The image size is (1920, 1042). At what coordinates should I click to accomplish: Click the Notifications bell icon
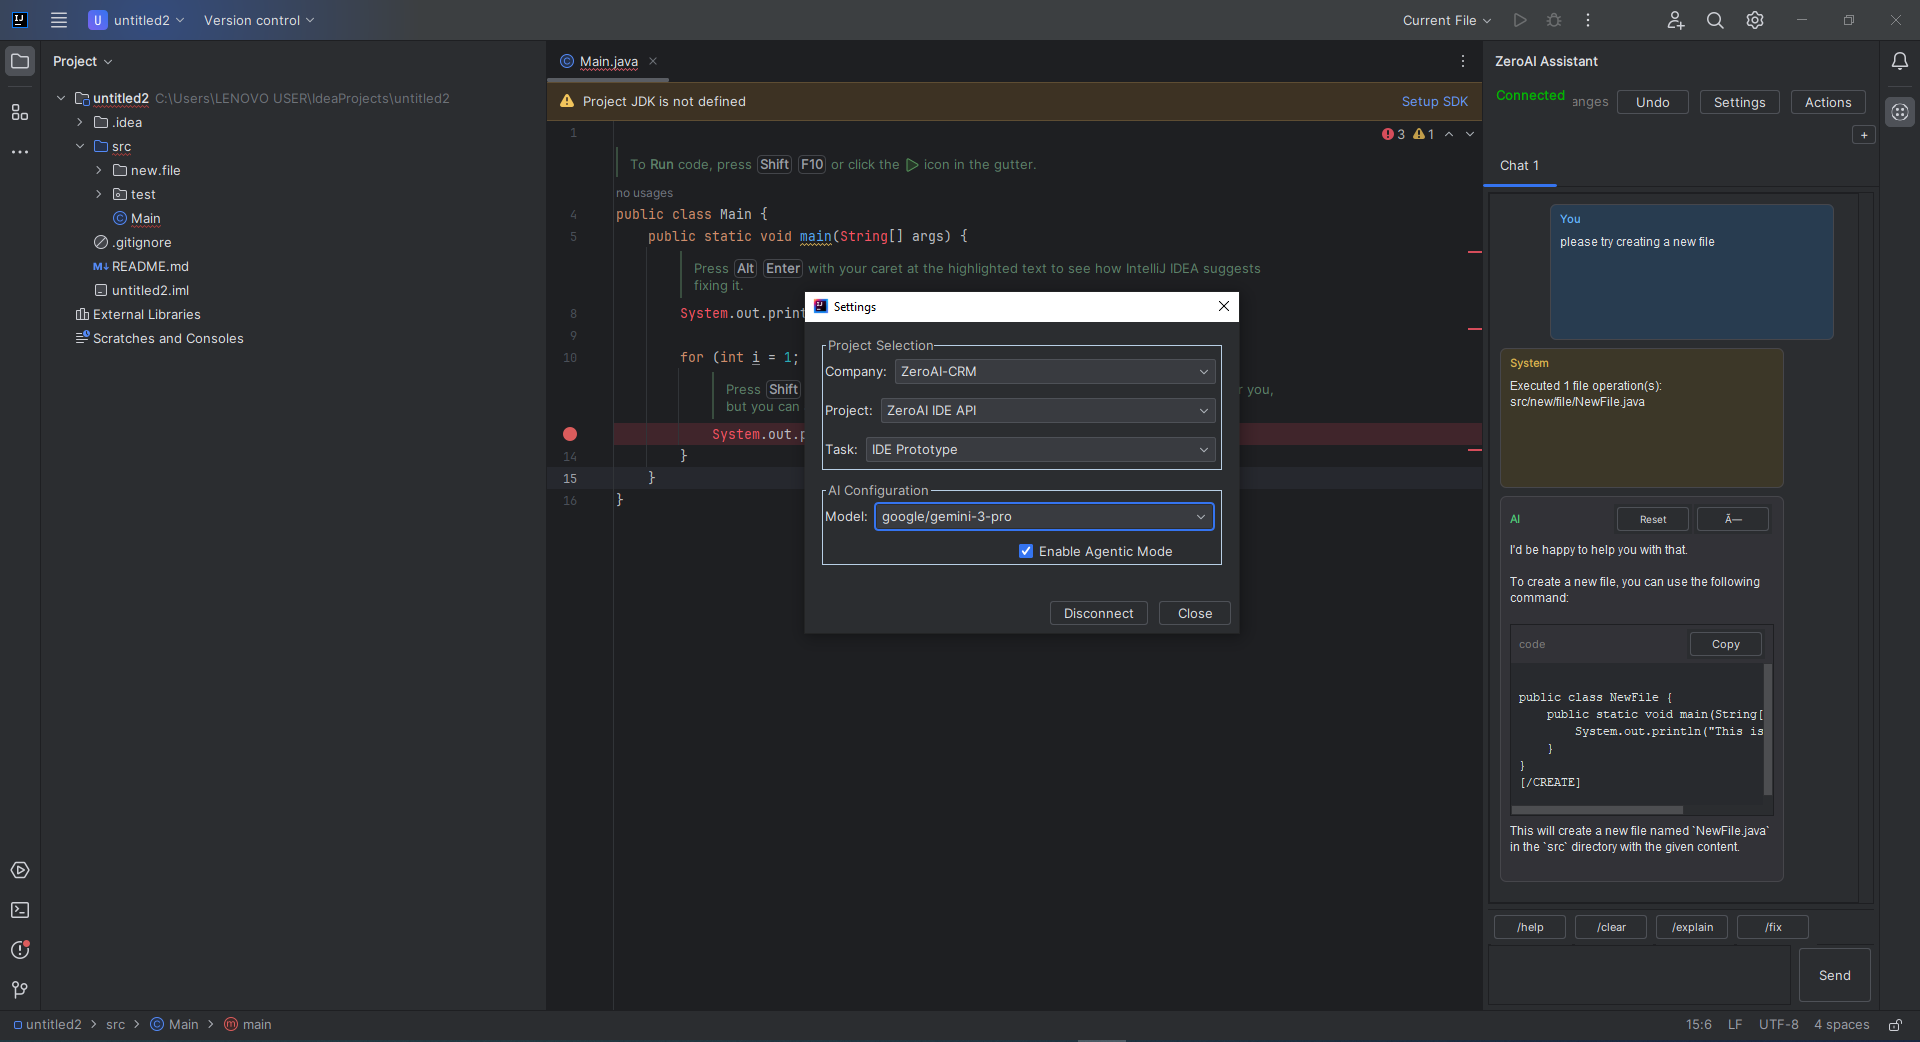click(1900, 61)
